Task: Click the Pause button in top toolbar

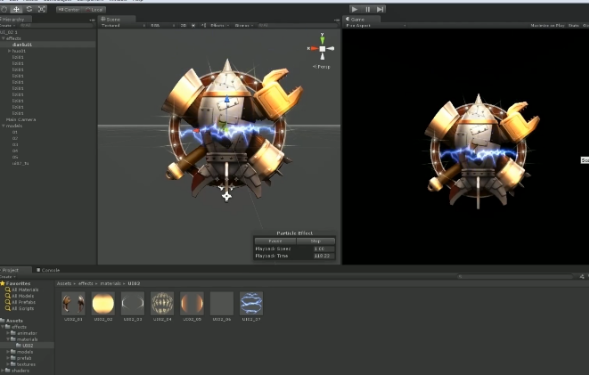Action: [x=367, y=9]
